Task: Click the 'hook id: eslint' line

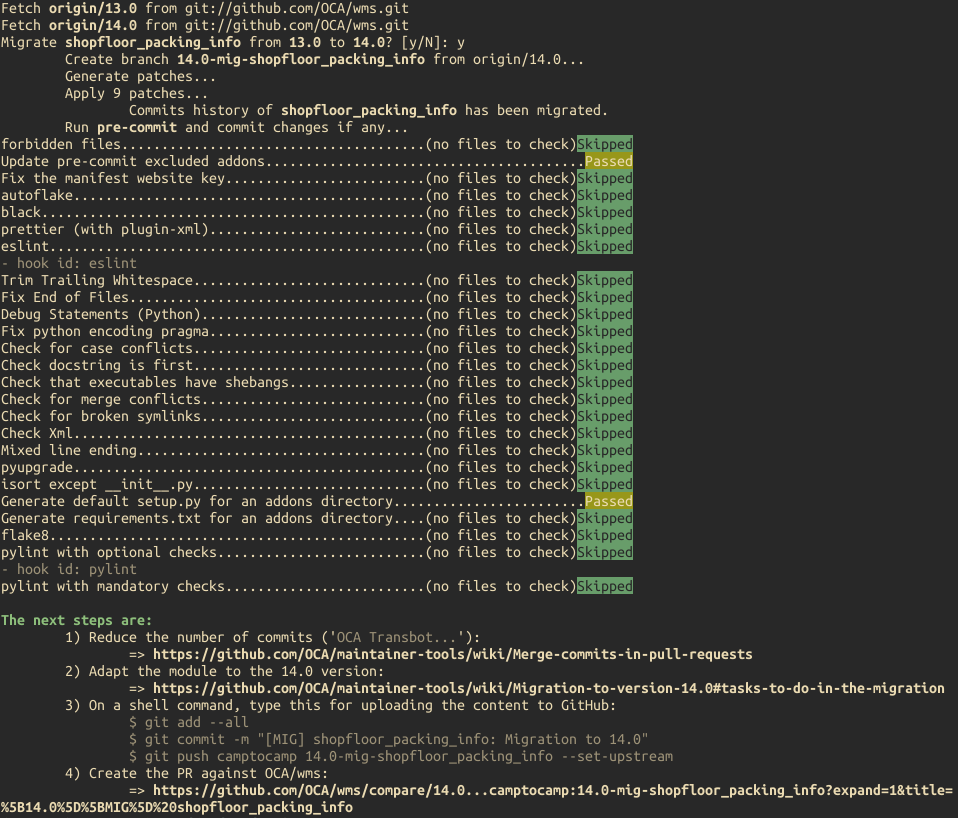Action: [x=69, y=263]
